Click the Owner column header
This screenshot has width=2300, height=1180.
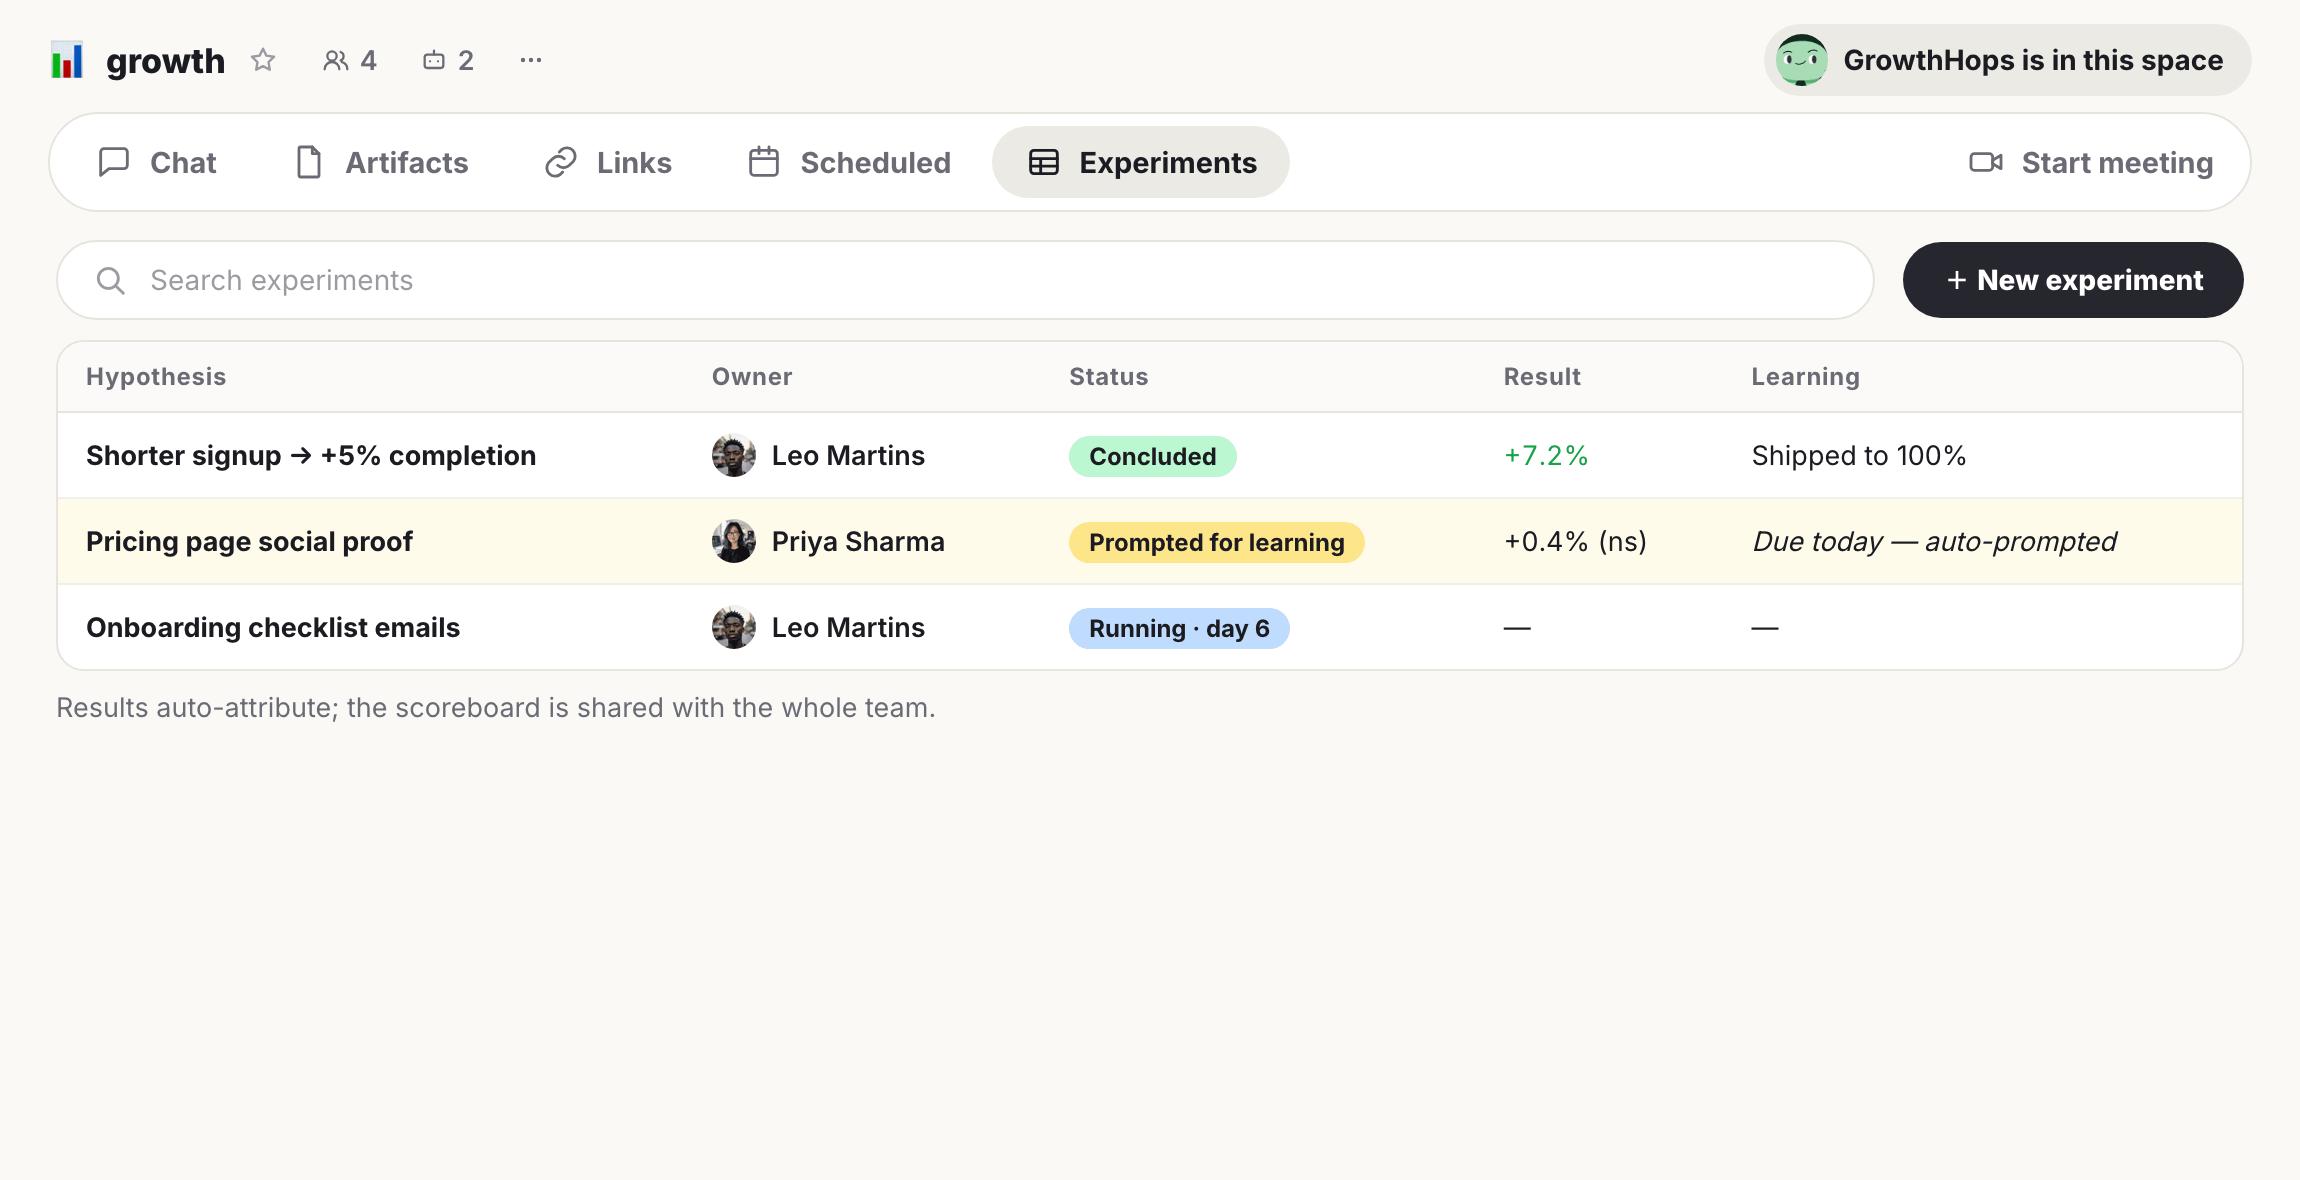752,376
